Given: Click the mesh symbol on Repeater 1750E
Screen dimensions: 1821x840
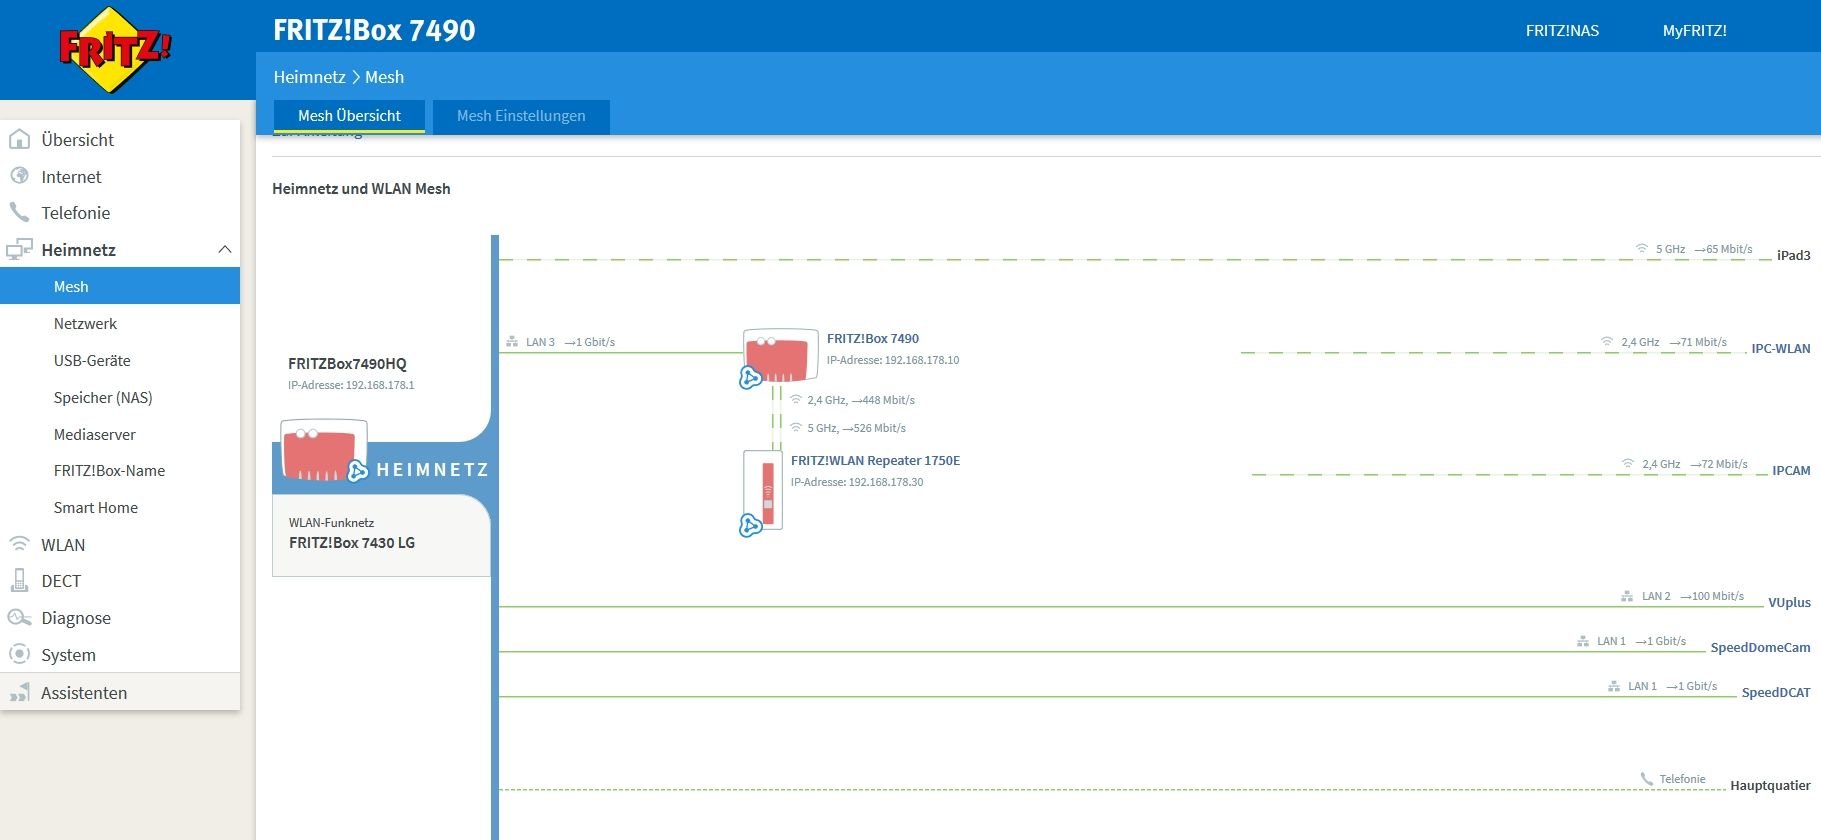Looking at the screenshot, I should point(750,525).
